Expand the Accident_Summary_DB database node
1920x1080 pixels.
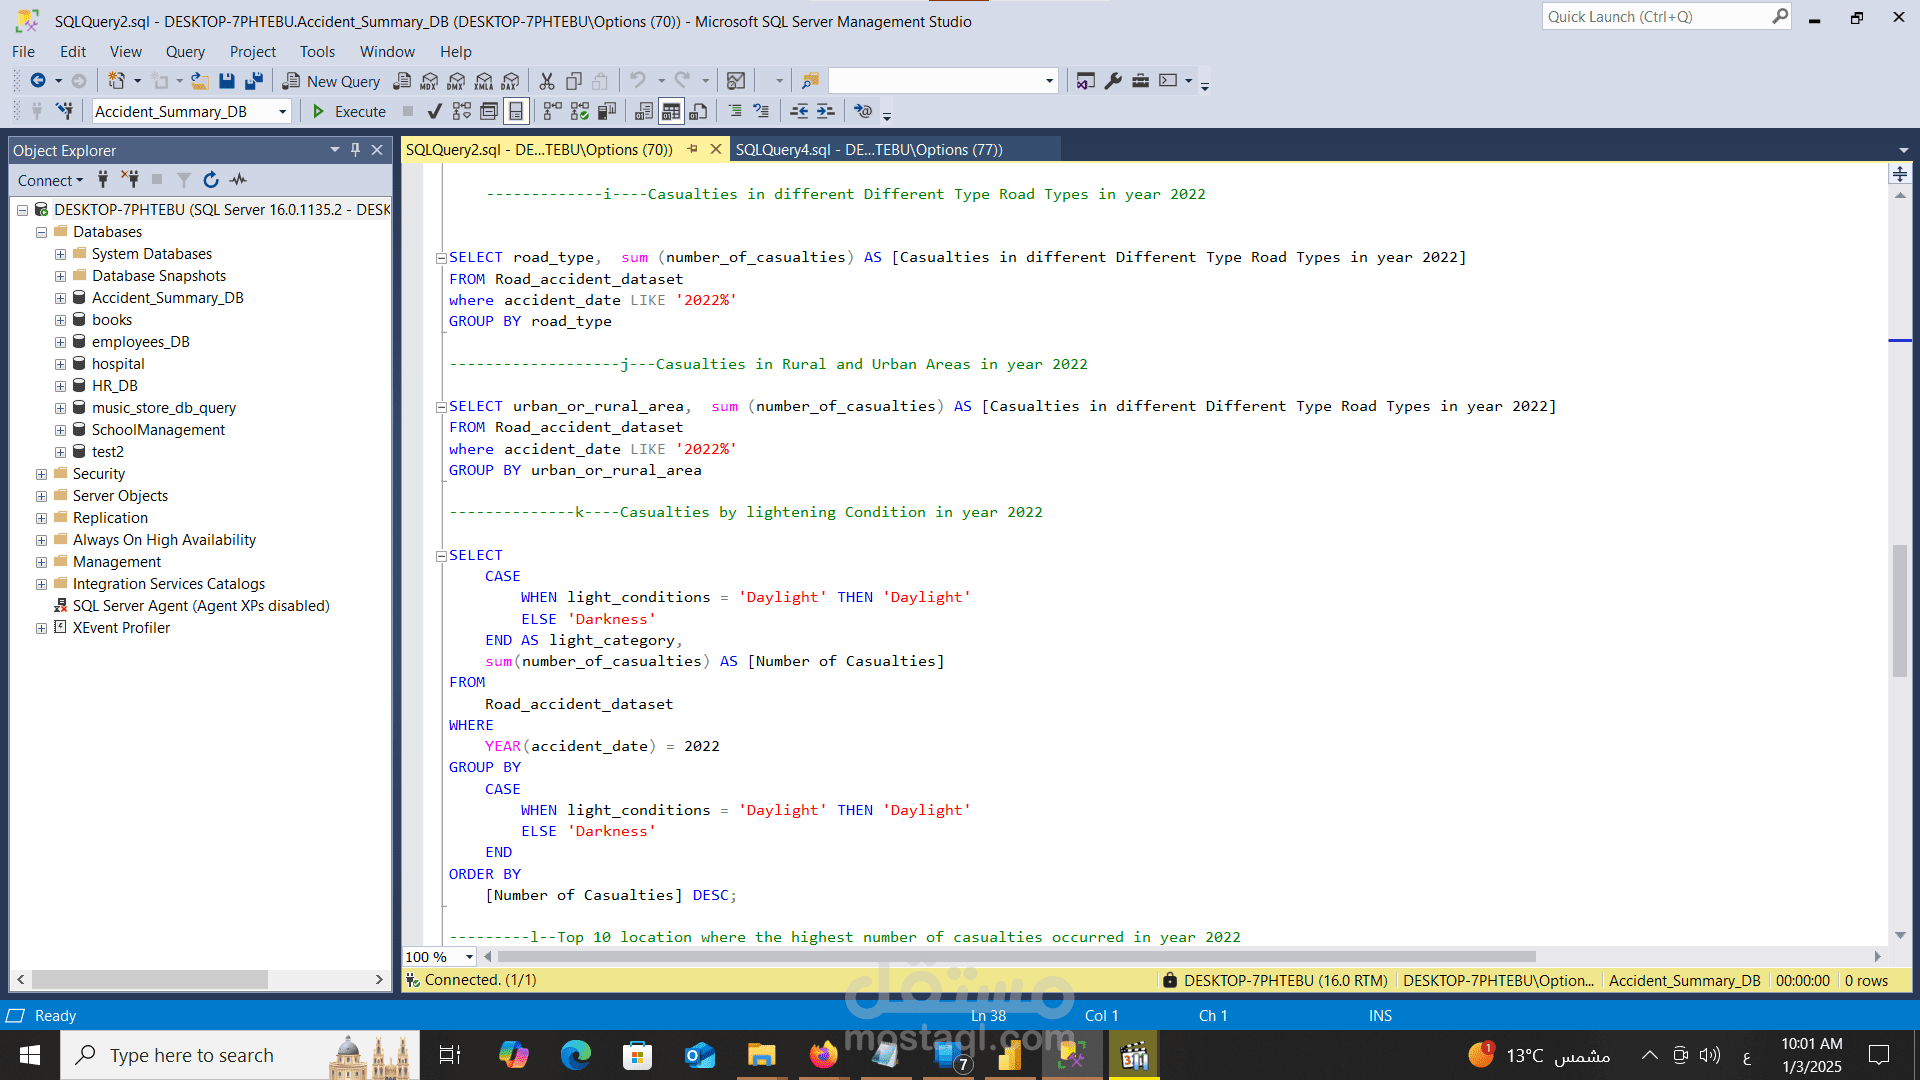point(60,298)
